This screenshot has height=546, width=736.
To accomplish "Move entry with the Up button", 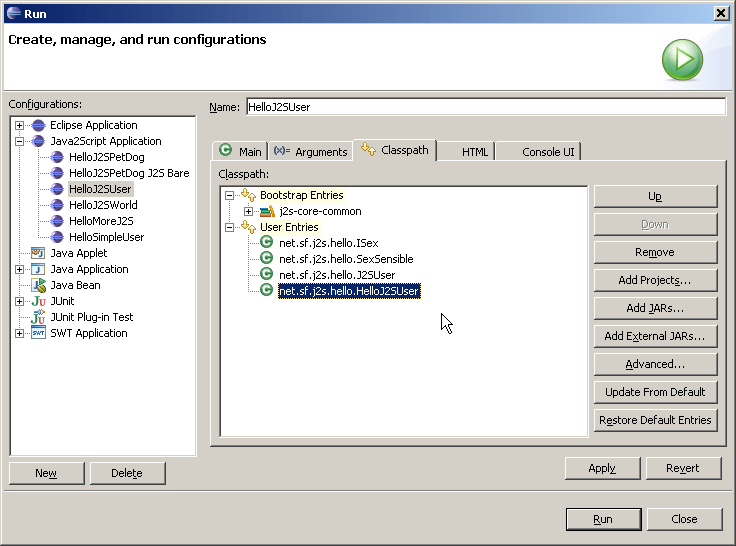I will (x=655, y=196).
